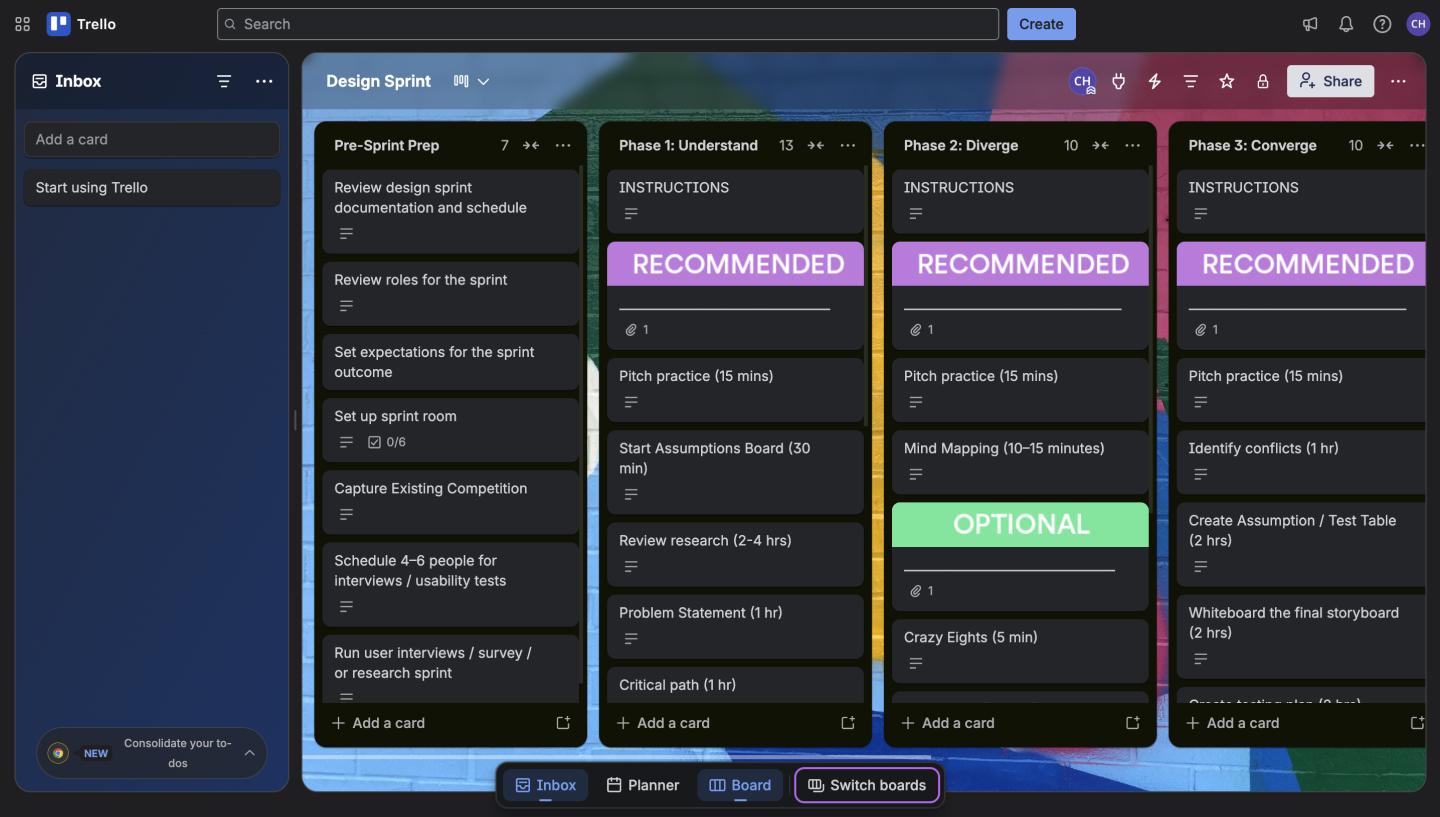The image size is (1440, 817).
Task: Open the board view switcher dropdown
Action: point(471,81)
